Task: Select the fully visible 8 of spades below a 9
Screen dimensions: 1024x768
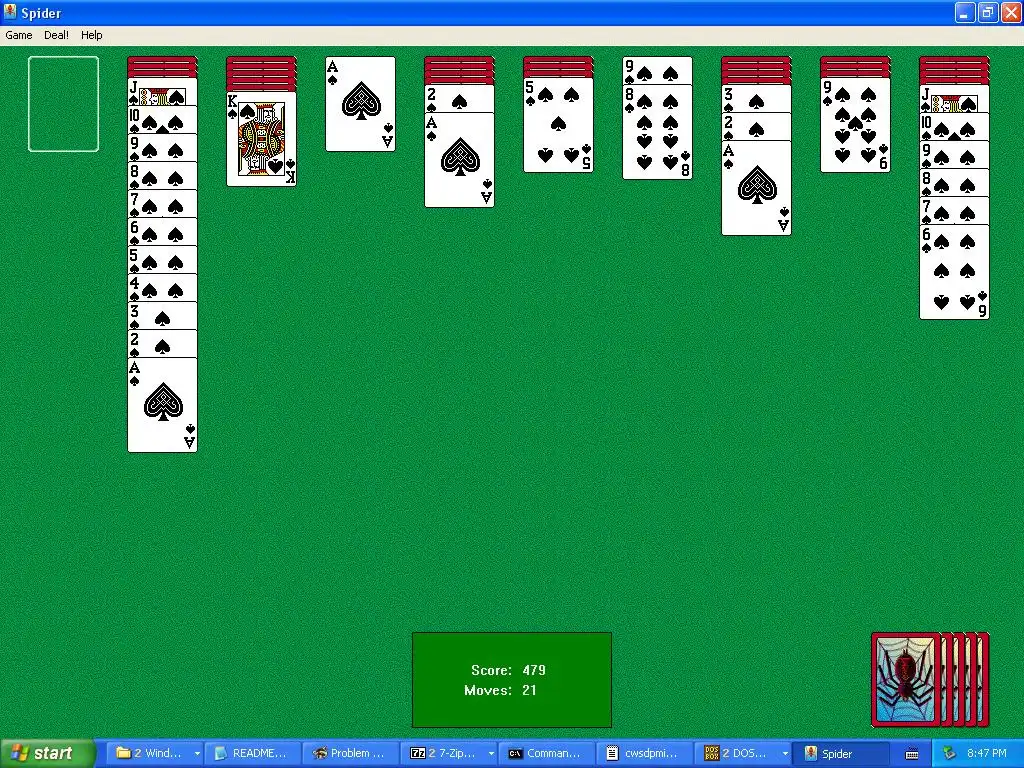Action: (x=658, y=132)
